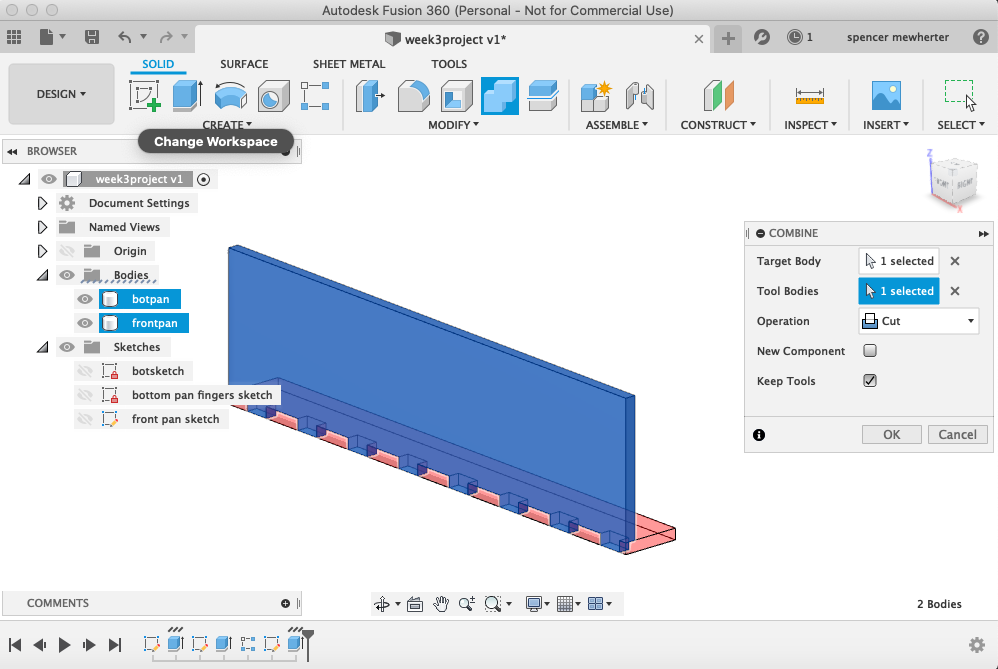Click the ViewCube orientation cube
Image resolution: width=998 pixels, height=669 pixels.
pos(953,182)
